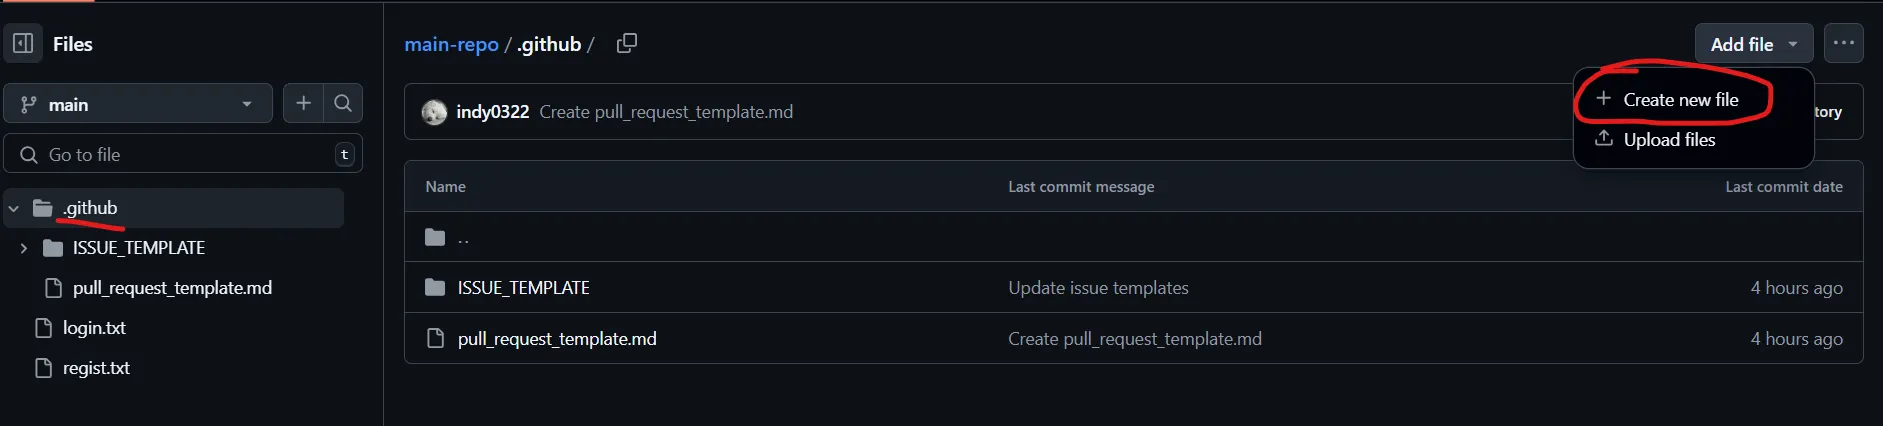The image size is (1883, 426).
Task: Open the Update issue templates commit message
Action: (x=1098, y=288)
